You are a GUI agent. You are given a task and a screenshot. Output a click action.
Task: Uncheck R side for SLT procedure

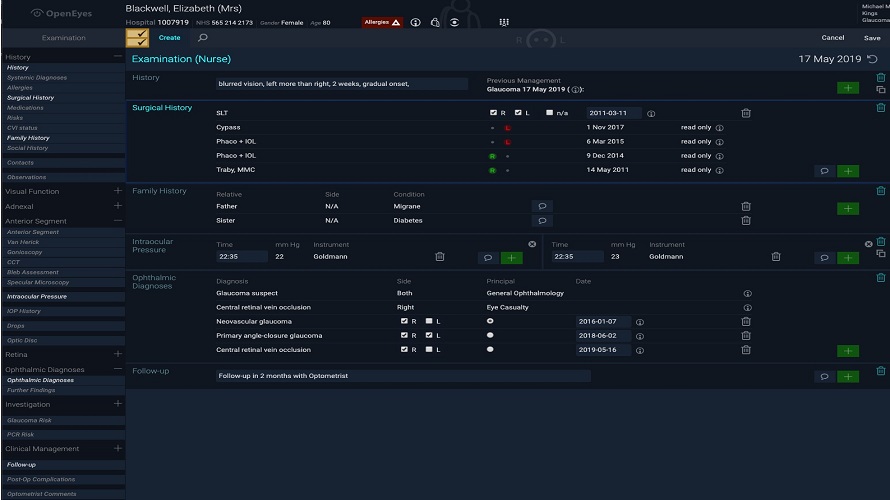(x=494, y=113)
